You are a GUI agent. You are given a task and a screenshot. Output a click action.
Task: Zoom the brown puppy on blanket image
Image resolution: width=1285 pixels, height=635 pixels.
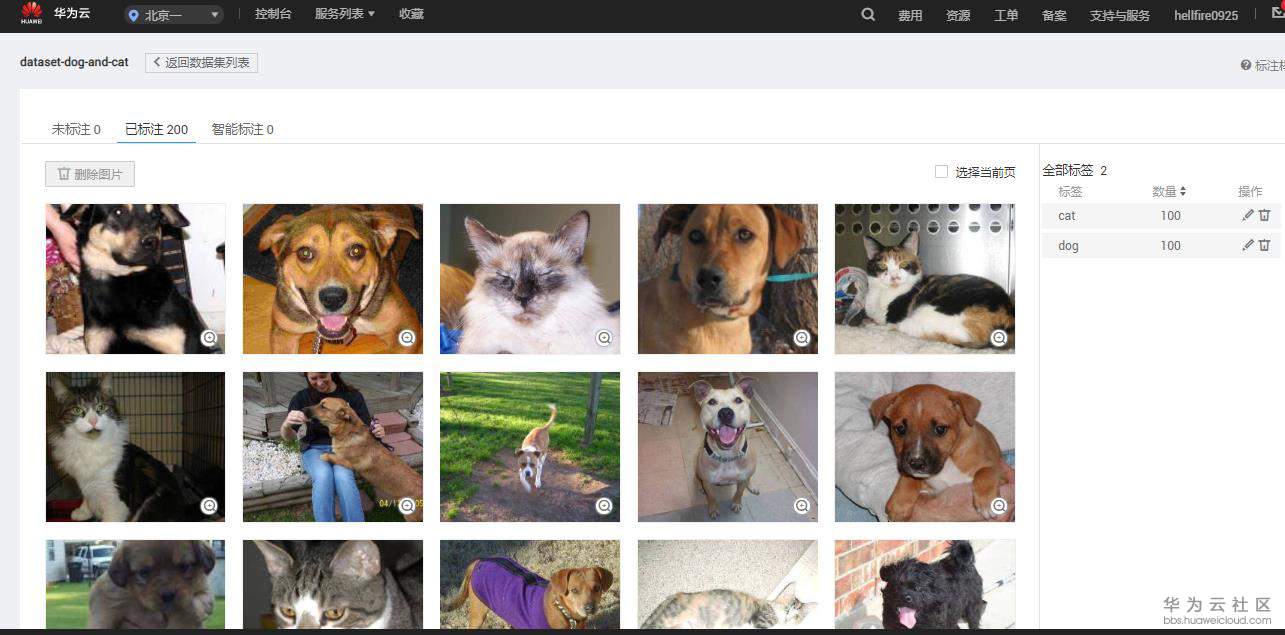[999, 506]
